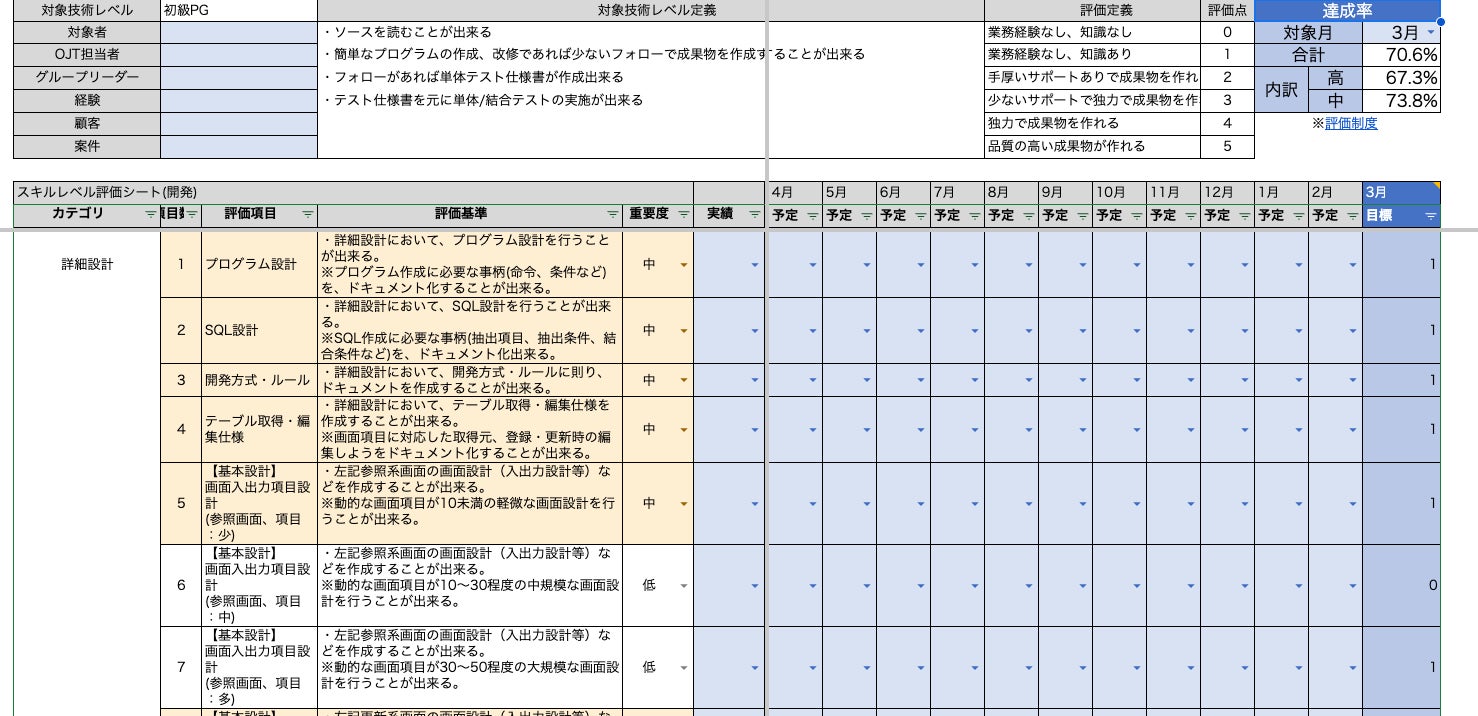Select the 対象者 input cell
This screenshot has height=716, width=1478.
click(239, 32)
